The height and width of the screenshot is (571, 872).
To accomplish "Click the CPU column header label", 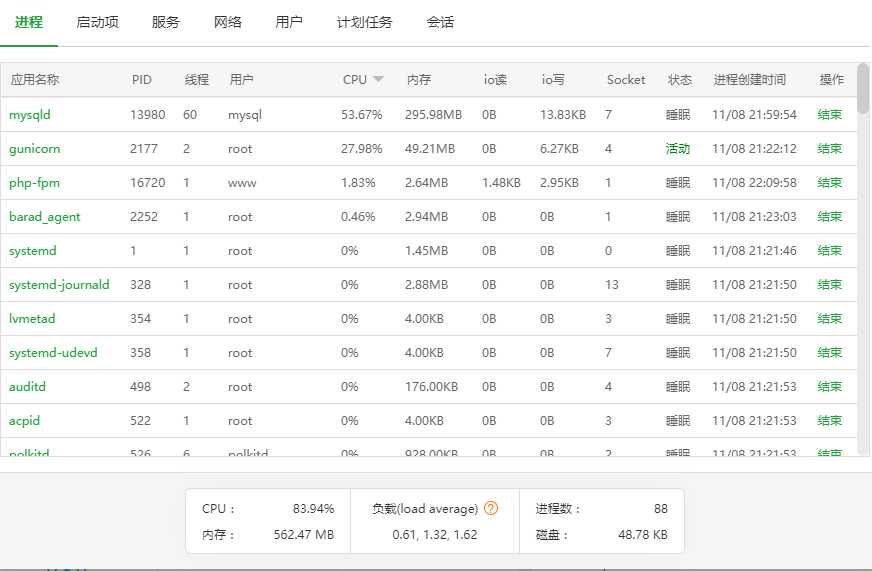I will click(355, 80).
